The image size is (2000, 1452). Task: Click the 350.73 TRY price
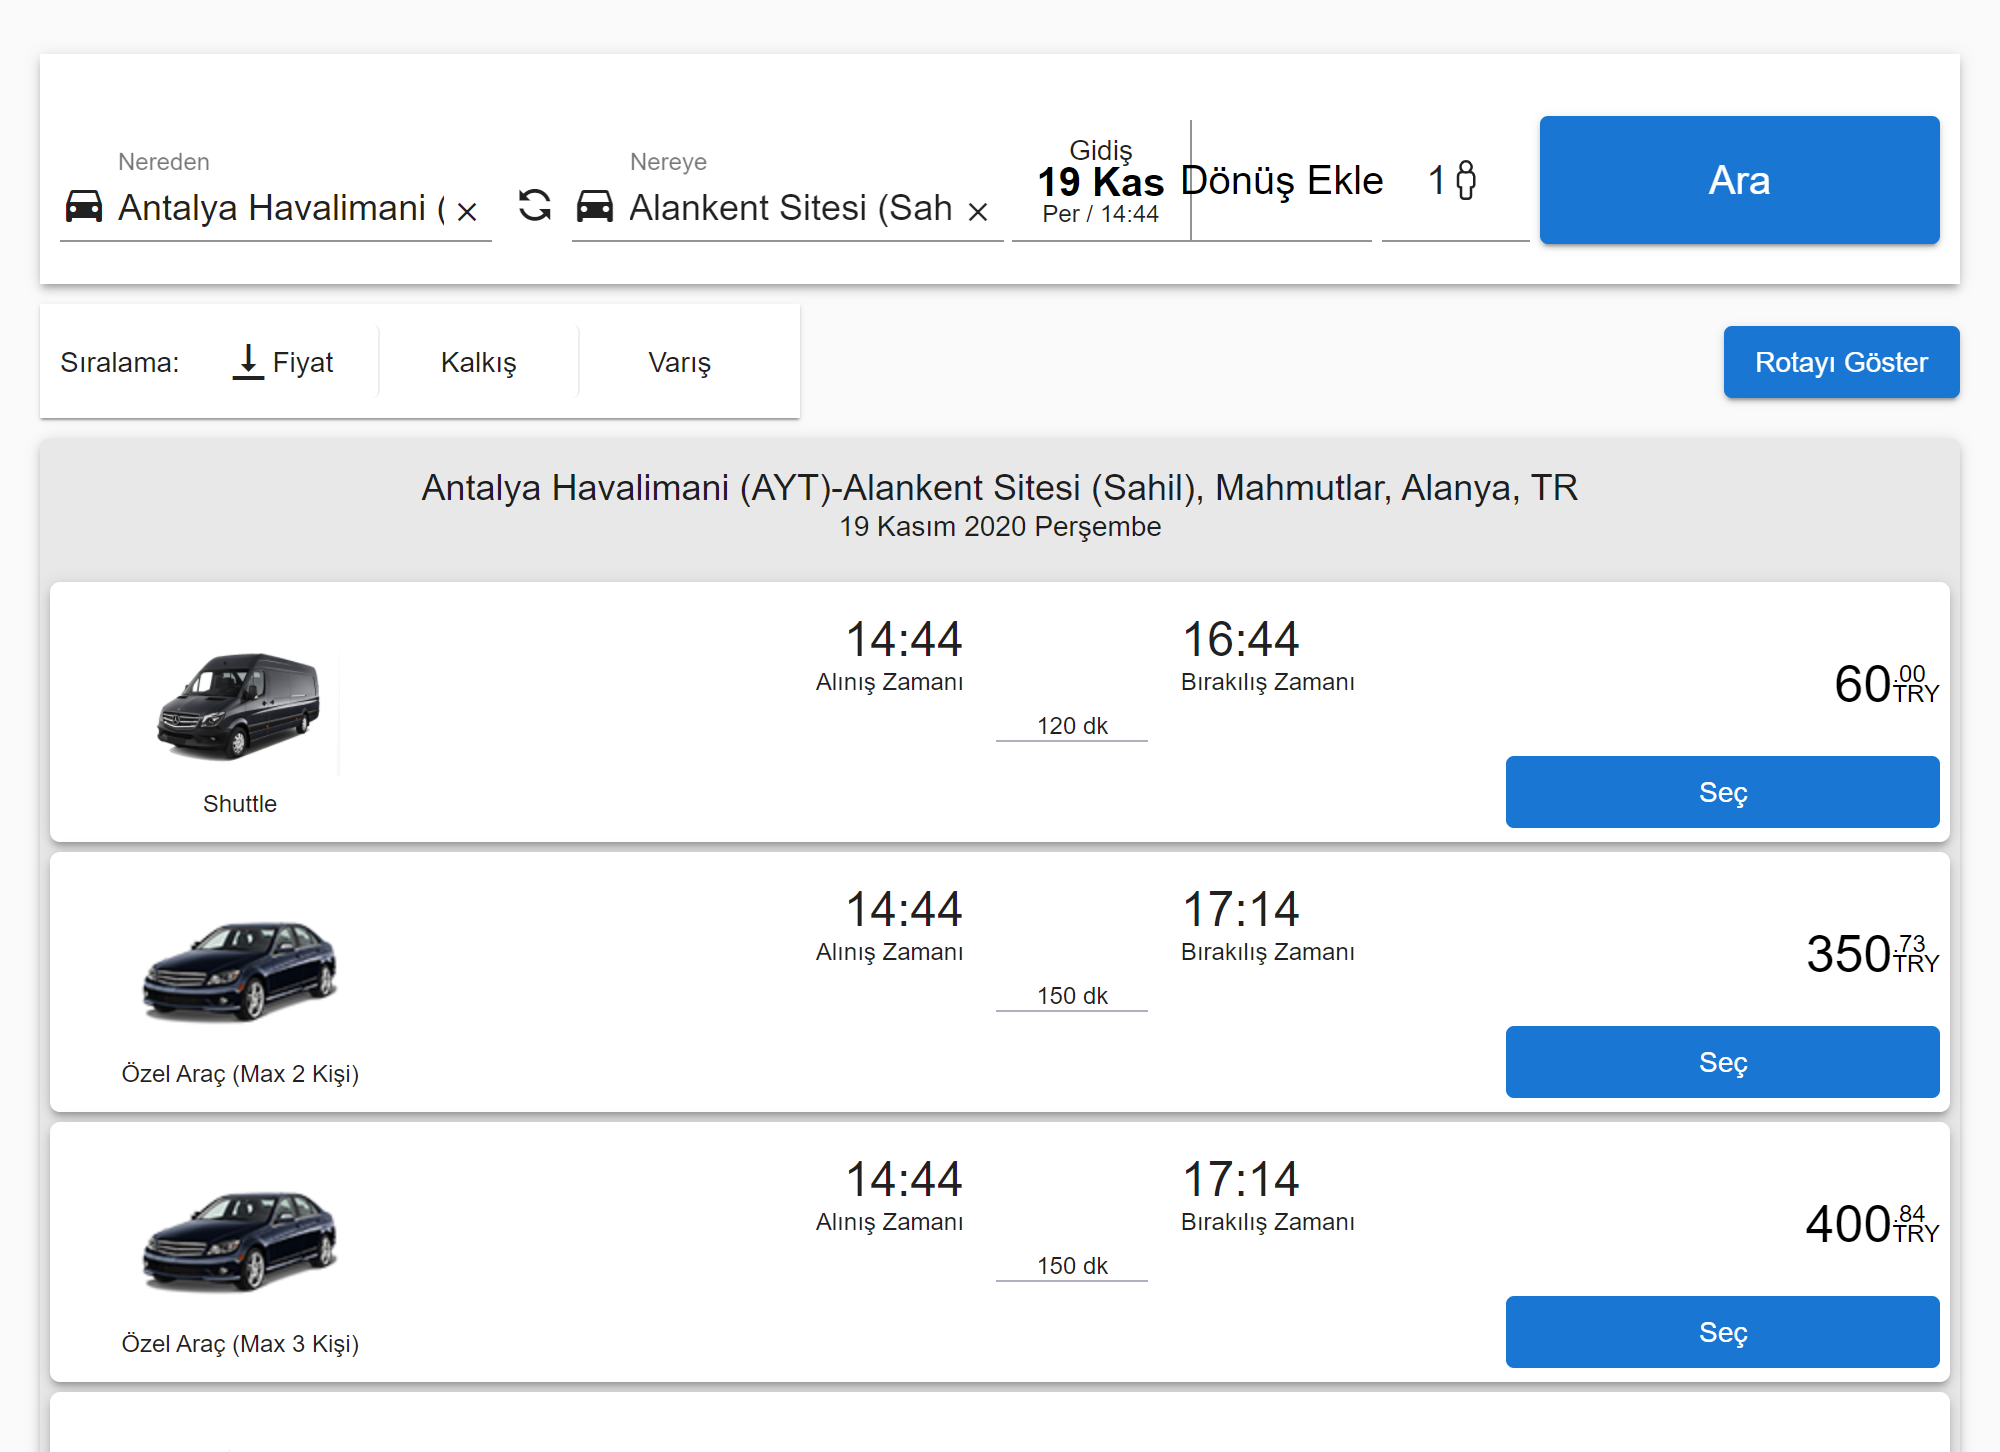[x=1872, y=954]
